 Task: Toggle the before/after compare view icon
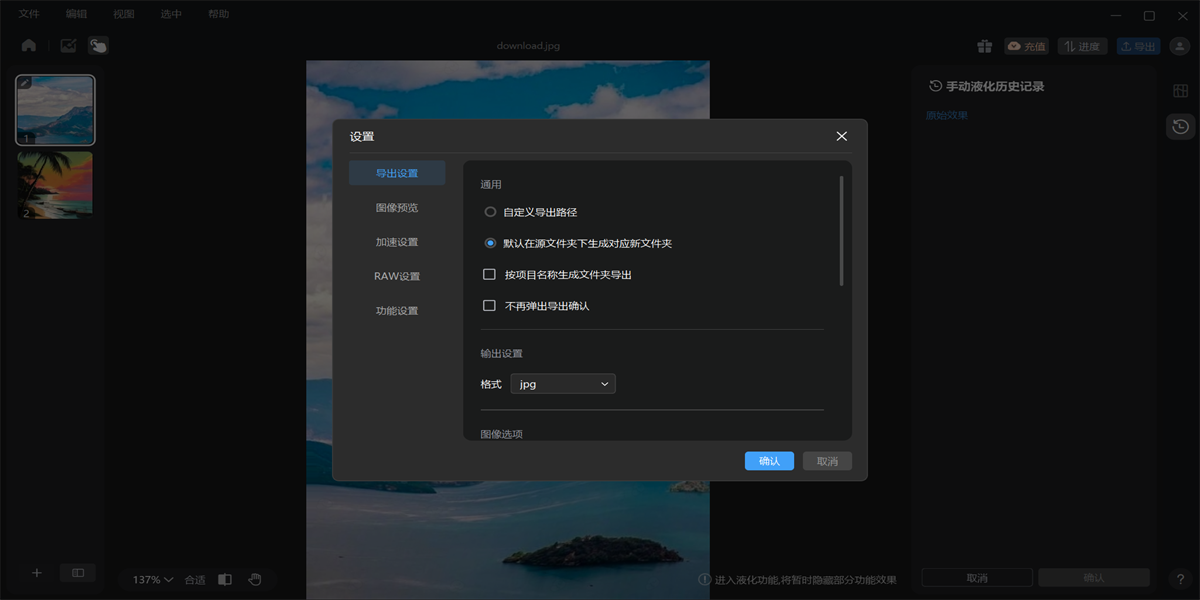pyautogui.click(x=225, y=579)
